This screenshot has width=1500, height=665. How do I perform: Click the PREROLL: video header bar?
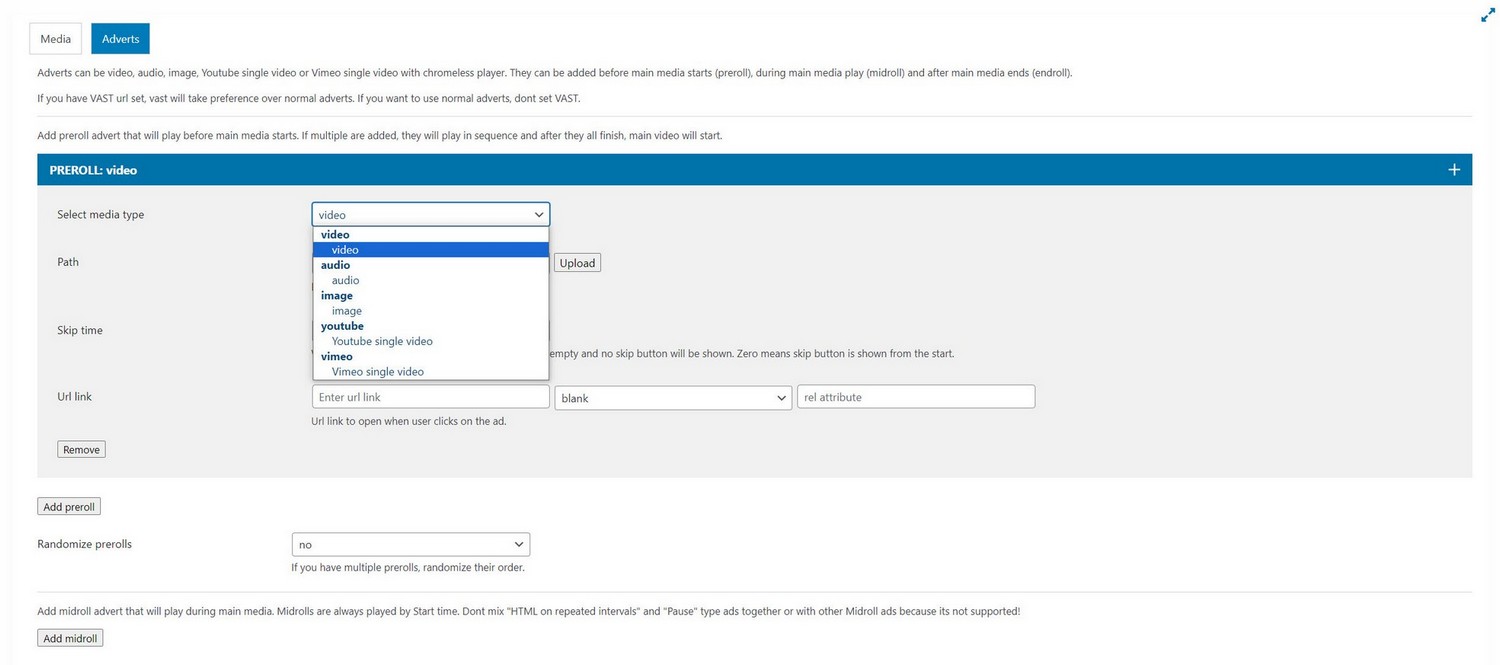700,170
